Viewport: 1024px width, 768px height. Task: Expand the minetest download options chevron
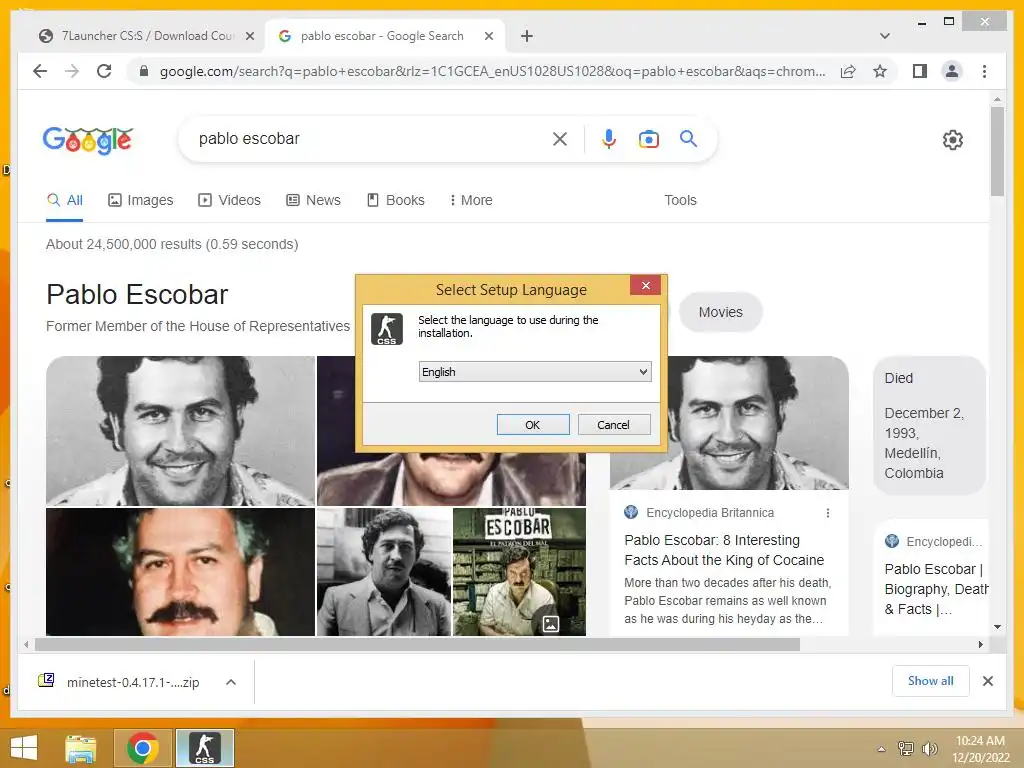[231, 682]
